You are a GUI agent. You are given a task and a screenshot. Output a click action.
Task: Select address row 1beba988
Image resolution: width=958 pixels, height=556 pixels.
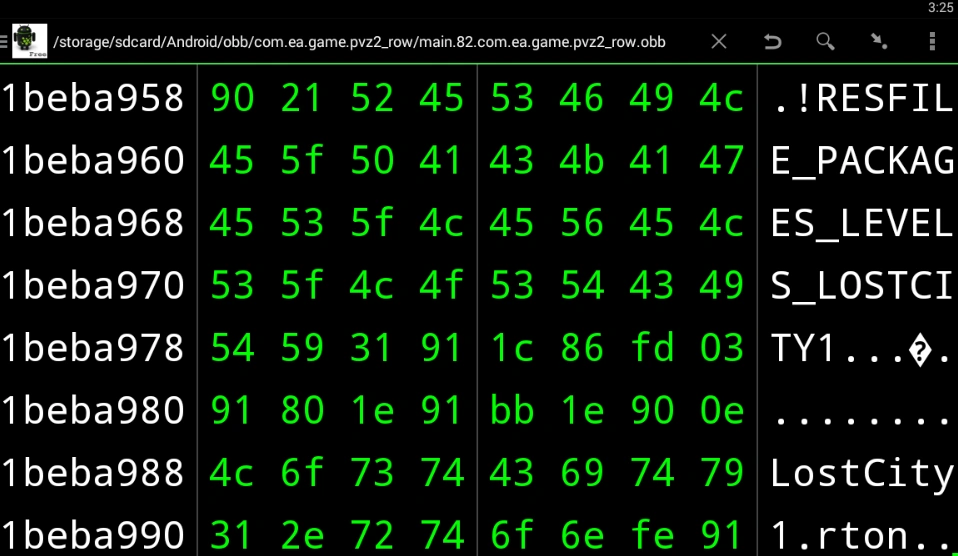(93, 472)
